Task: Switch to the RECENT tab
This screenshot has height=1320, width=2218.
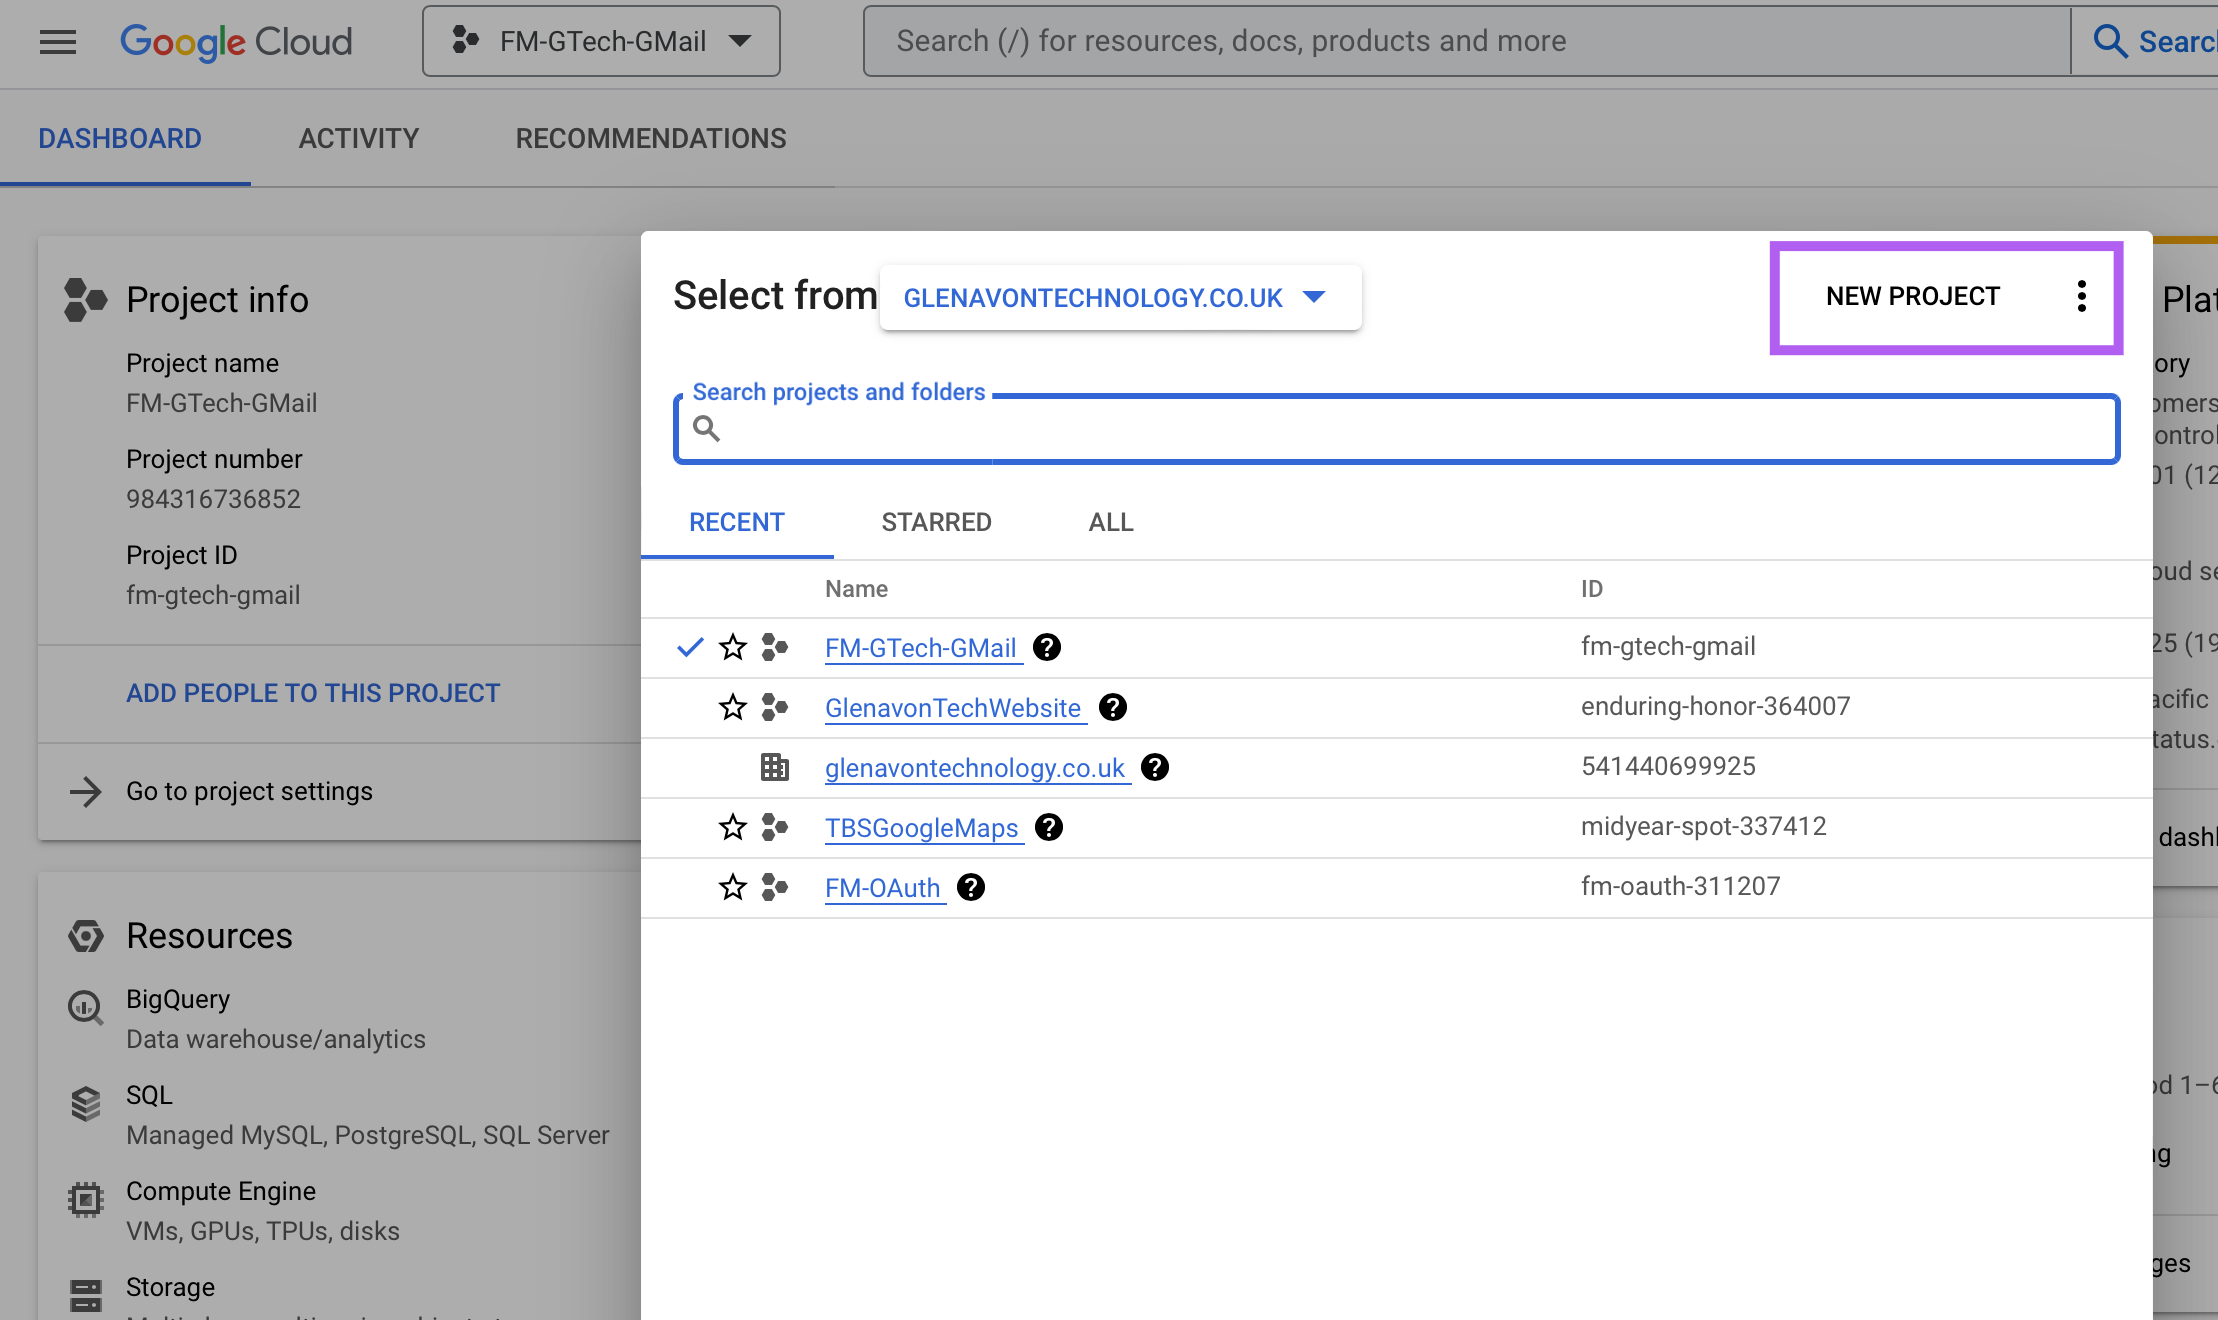Action: [x=737, y=522]
